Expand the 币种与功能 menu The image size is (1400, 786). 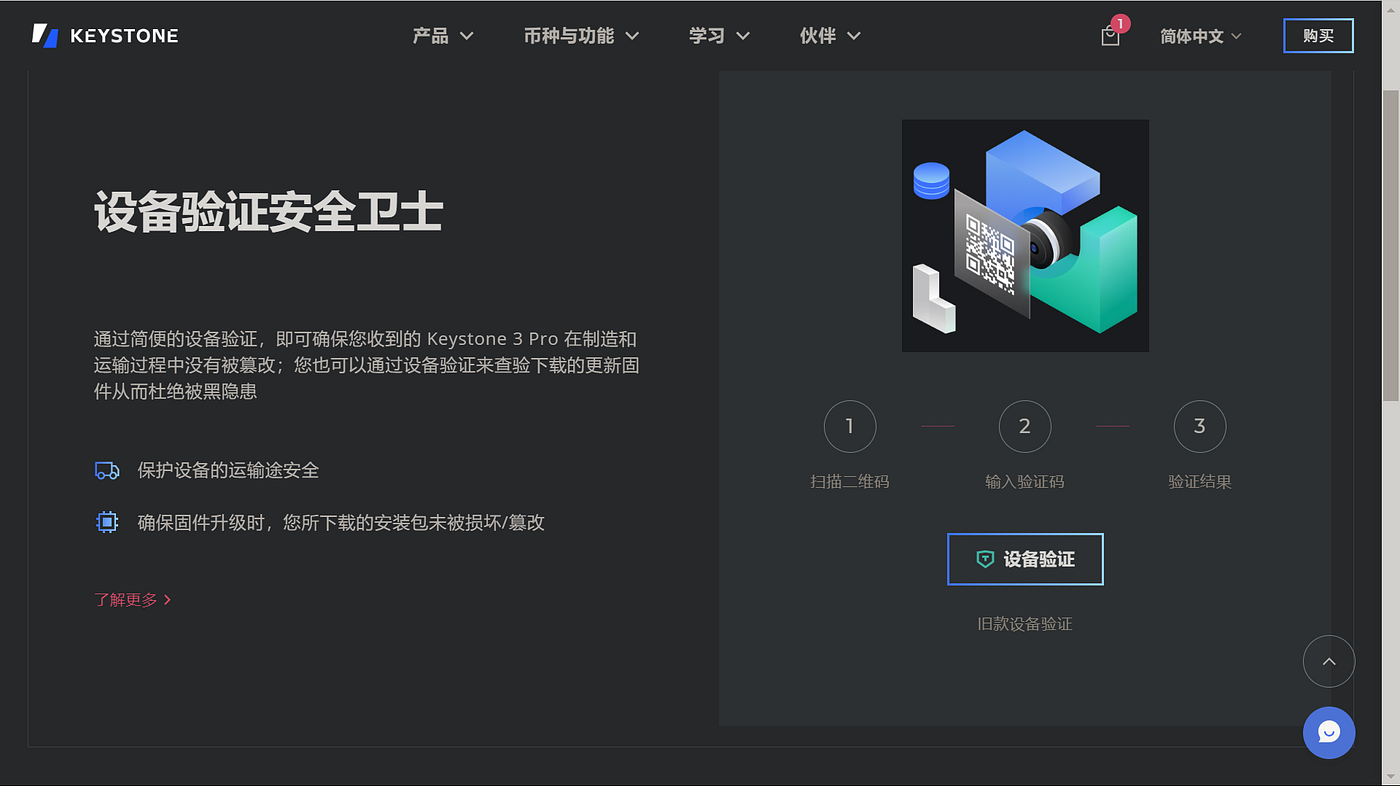tap(581, 36)
